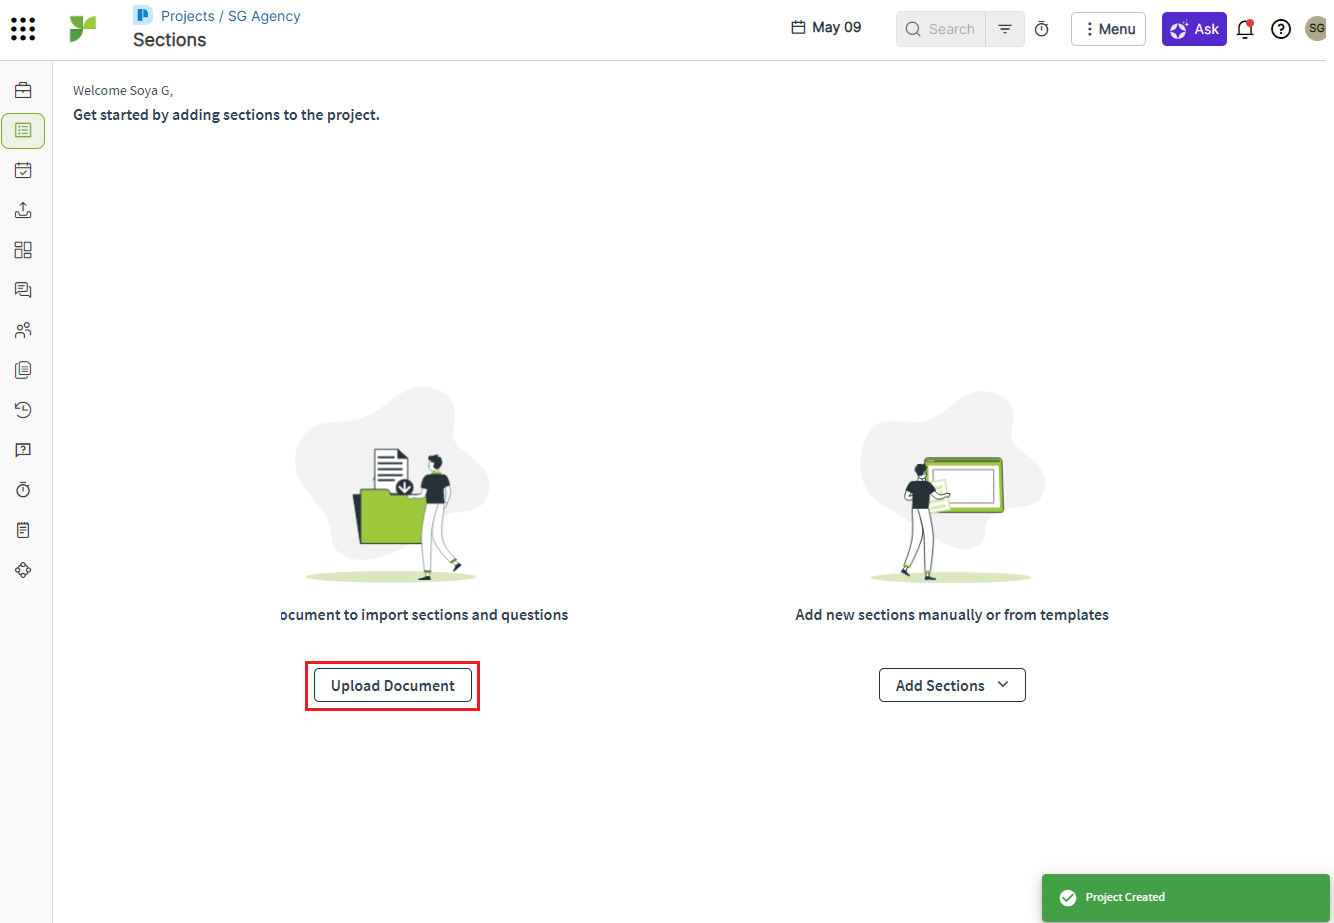Image resolution: width=1334 pixels, height=923 pixels.
Task: Expand the Add Sections dropdown
Action: click(x=952, y=685)
